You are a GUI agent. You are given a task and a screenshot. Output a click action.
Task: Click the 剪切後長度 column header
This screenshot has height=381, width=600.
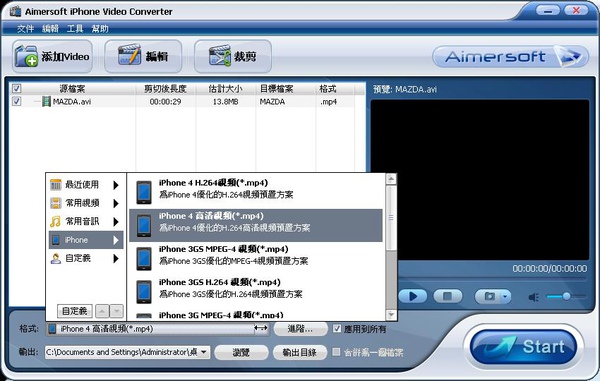pos(165,89)
